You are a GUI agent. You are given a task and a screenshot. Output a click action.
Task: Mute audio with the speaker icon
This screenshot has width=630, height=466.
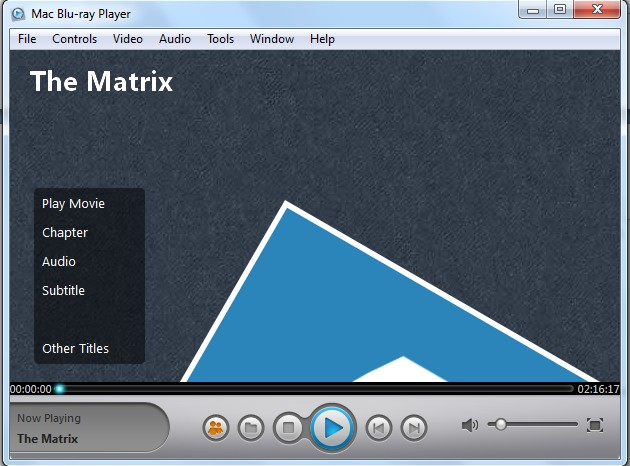(469, 425)
